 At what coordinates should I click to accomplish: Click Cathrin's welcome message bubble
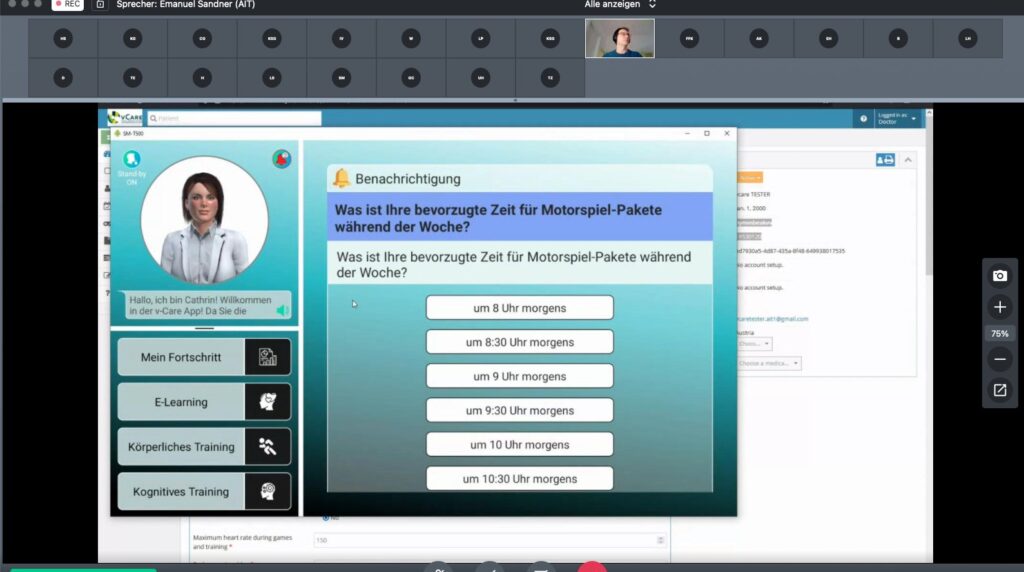pos(208,306)
